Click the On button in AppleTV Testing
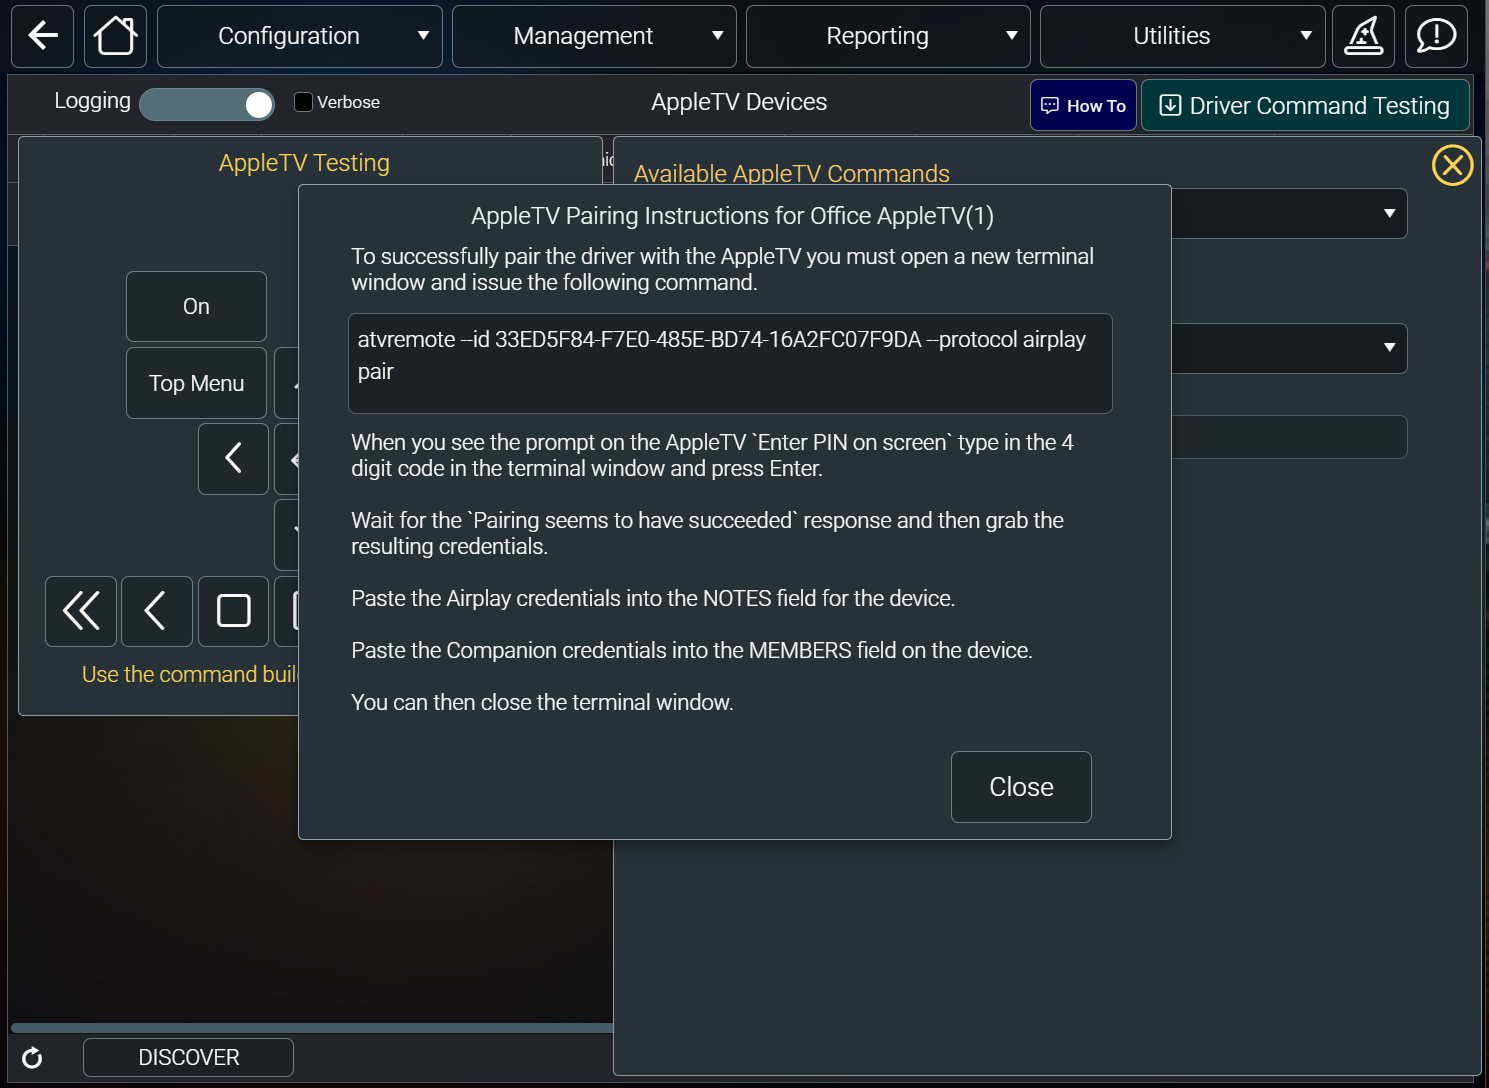 196,306
